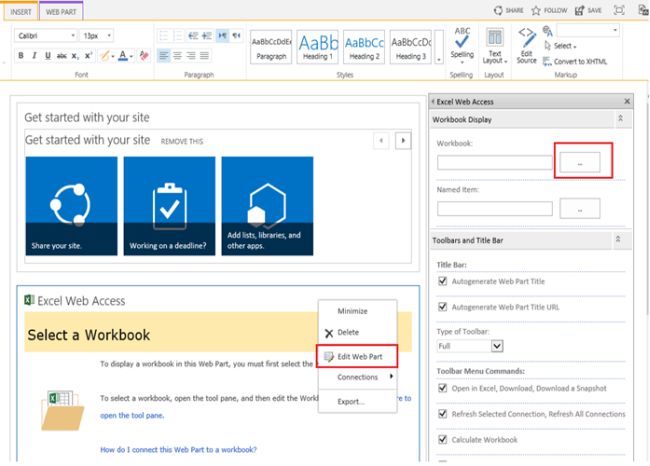The image size is (650, 466).
Task: Click the Workbook browse ellipsis button
Action: coord(580,162)
